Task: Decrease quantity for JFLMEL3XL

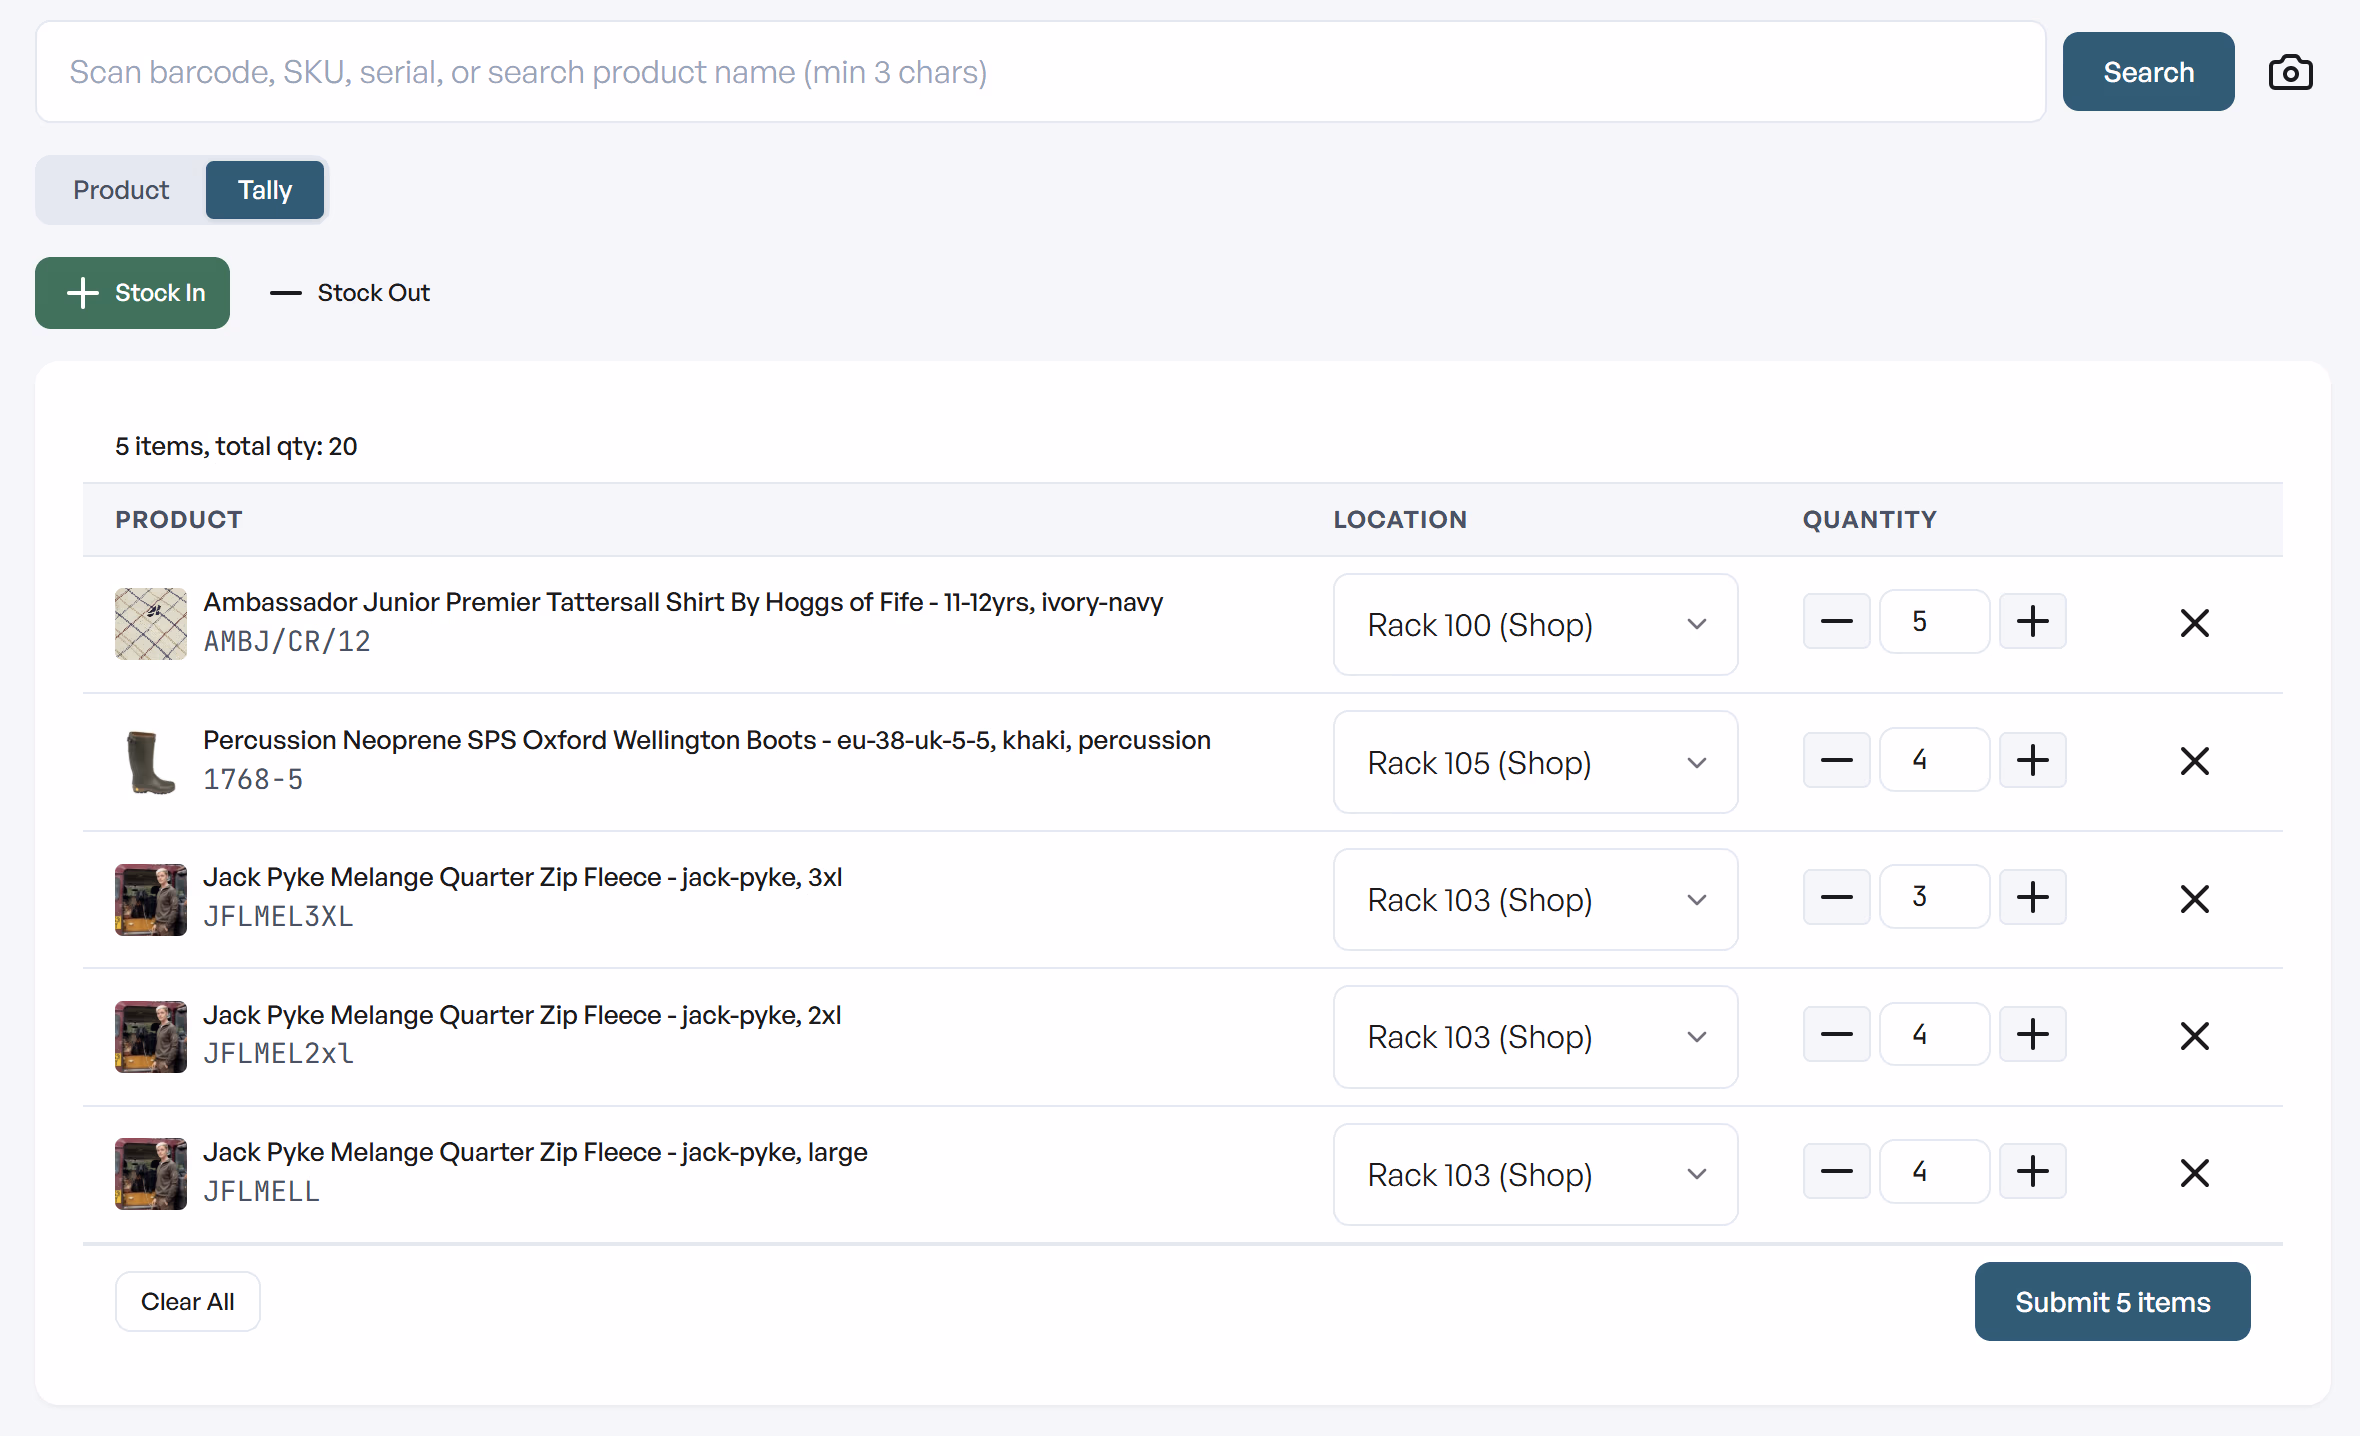Action: (1836, 897)
